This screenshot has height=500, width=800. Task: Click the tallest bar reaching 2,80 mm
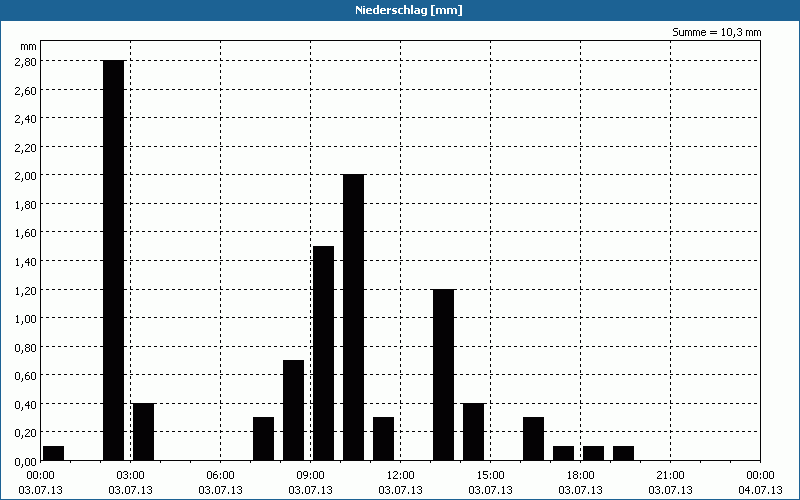pos(114,260)
